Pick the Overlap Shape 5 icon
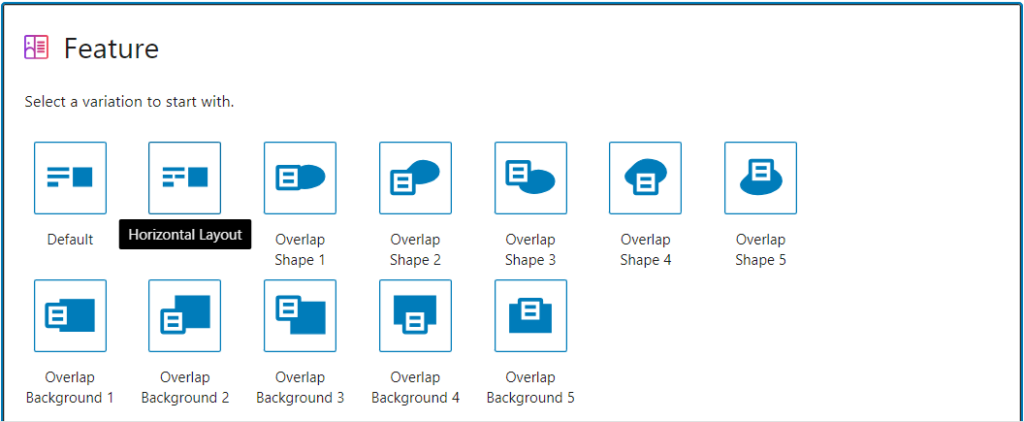 760,177
